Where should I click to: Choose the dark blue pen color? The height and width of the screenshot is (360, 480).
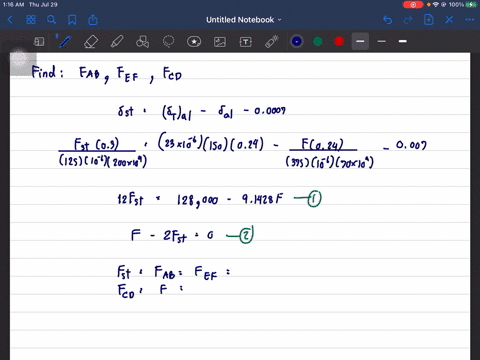pyautogui.click(x=297, y=41)
